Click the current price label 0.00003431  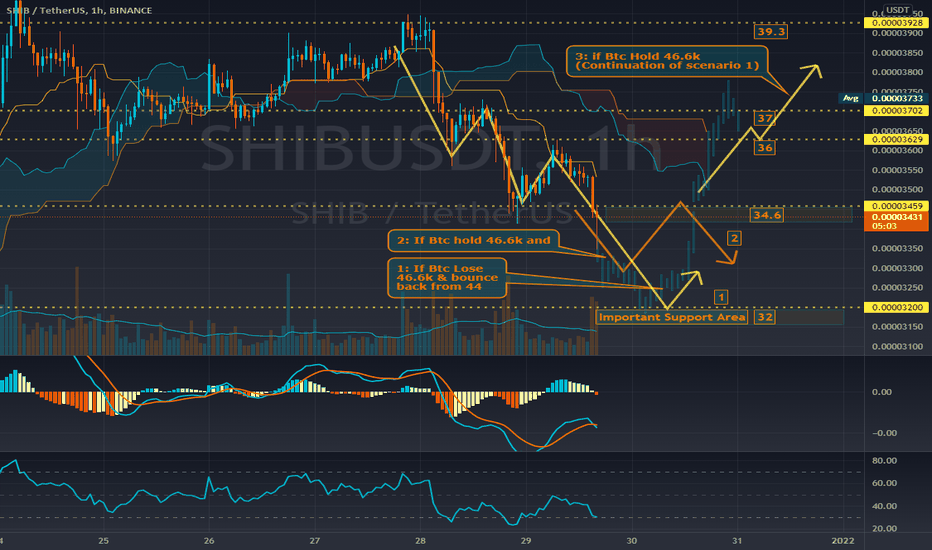click(x=896, y=221)
